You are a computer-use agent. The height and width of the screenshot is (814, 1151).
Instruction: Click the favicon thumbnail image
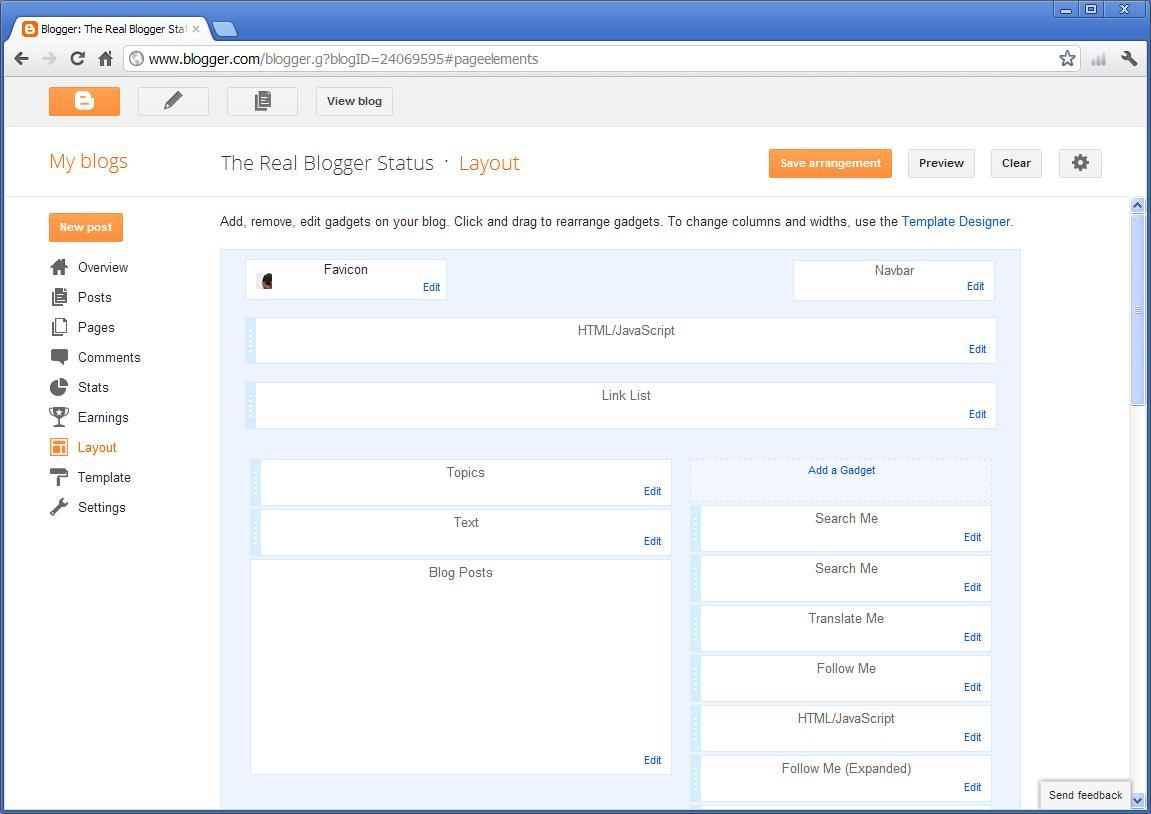pos(265,280)
